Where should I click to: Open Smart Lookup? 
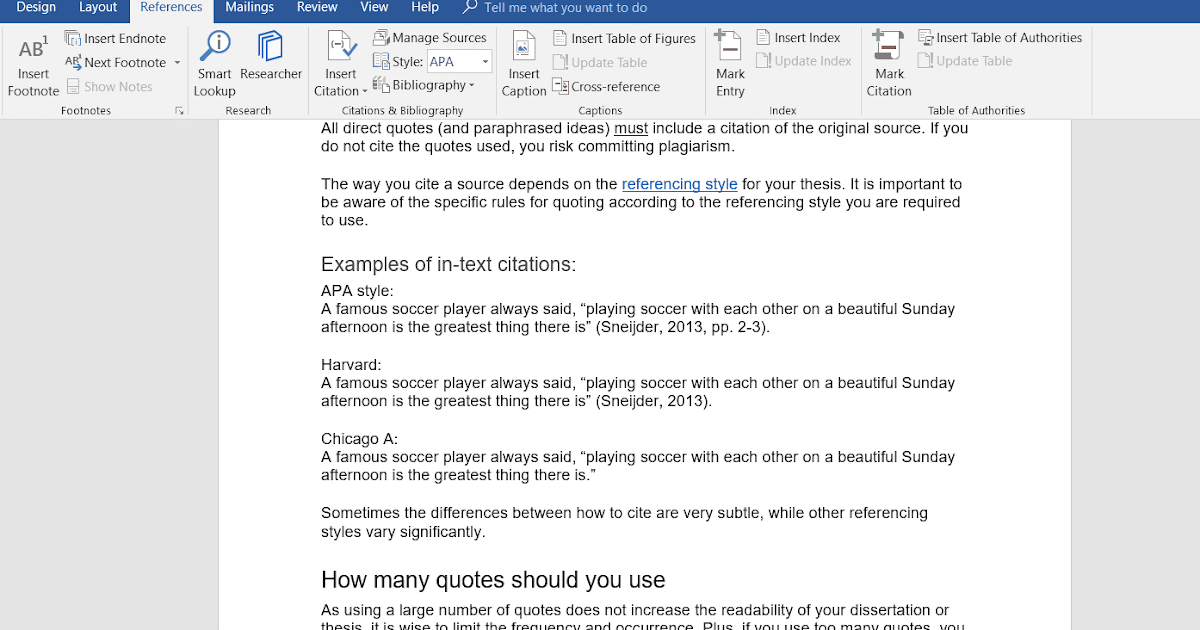tap(214, 64)
